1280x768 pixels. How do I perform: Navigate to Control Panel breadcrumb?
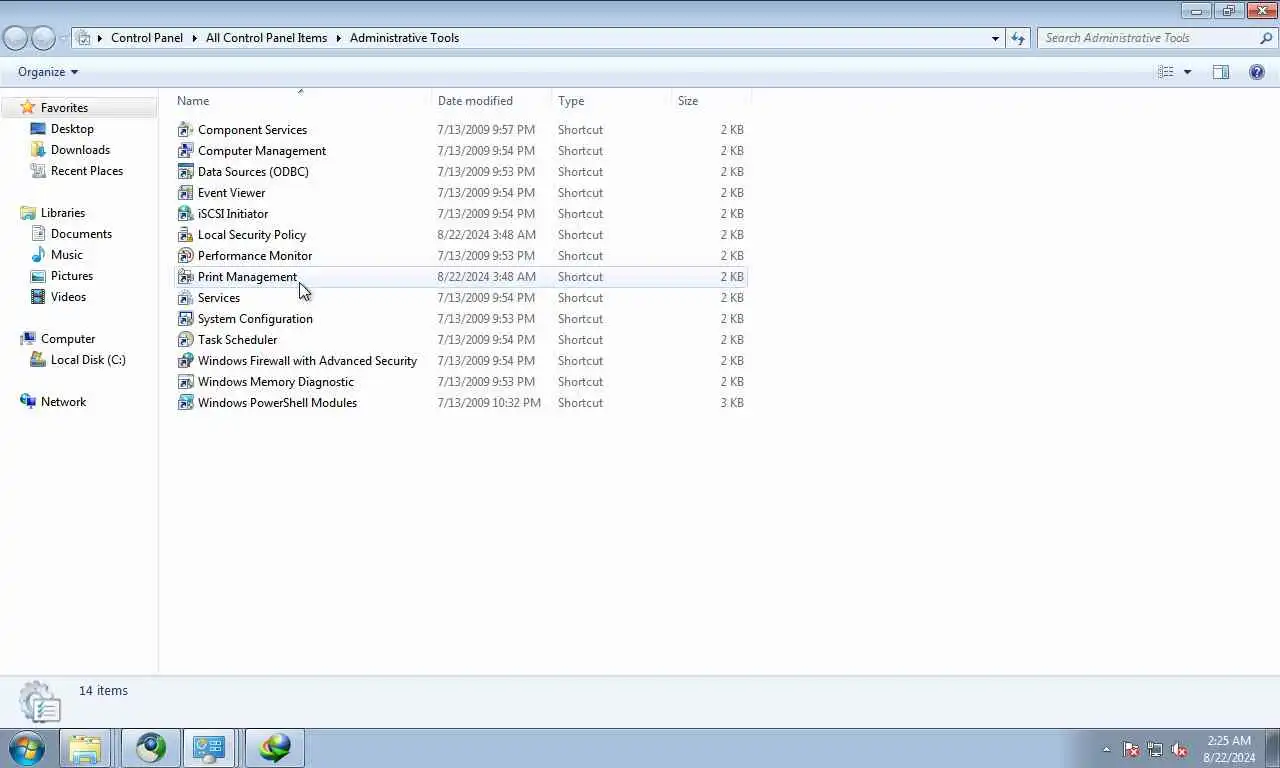147,38
